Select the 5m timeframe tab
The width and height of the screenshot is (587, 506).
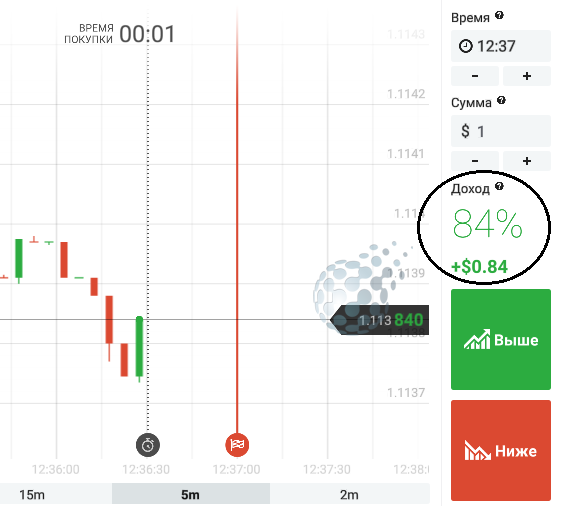click(x=191, y=495)
